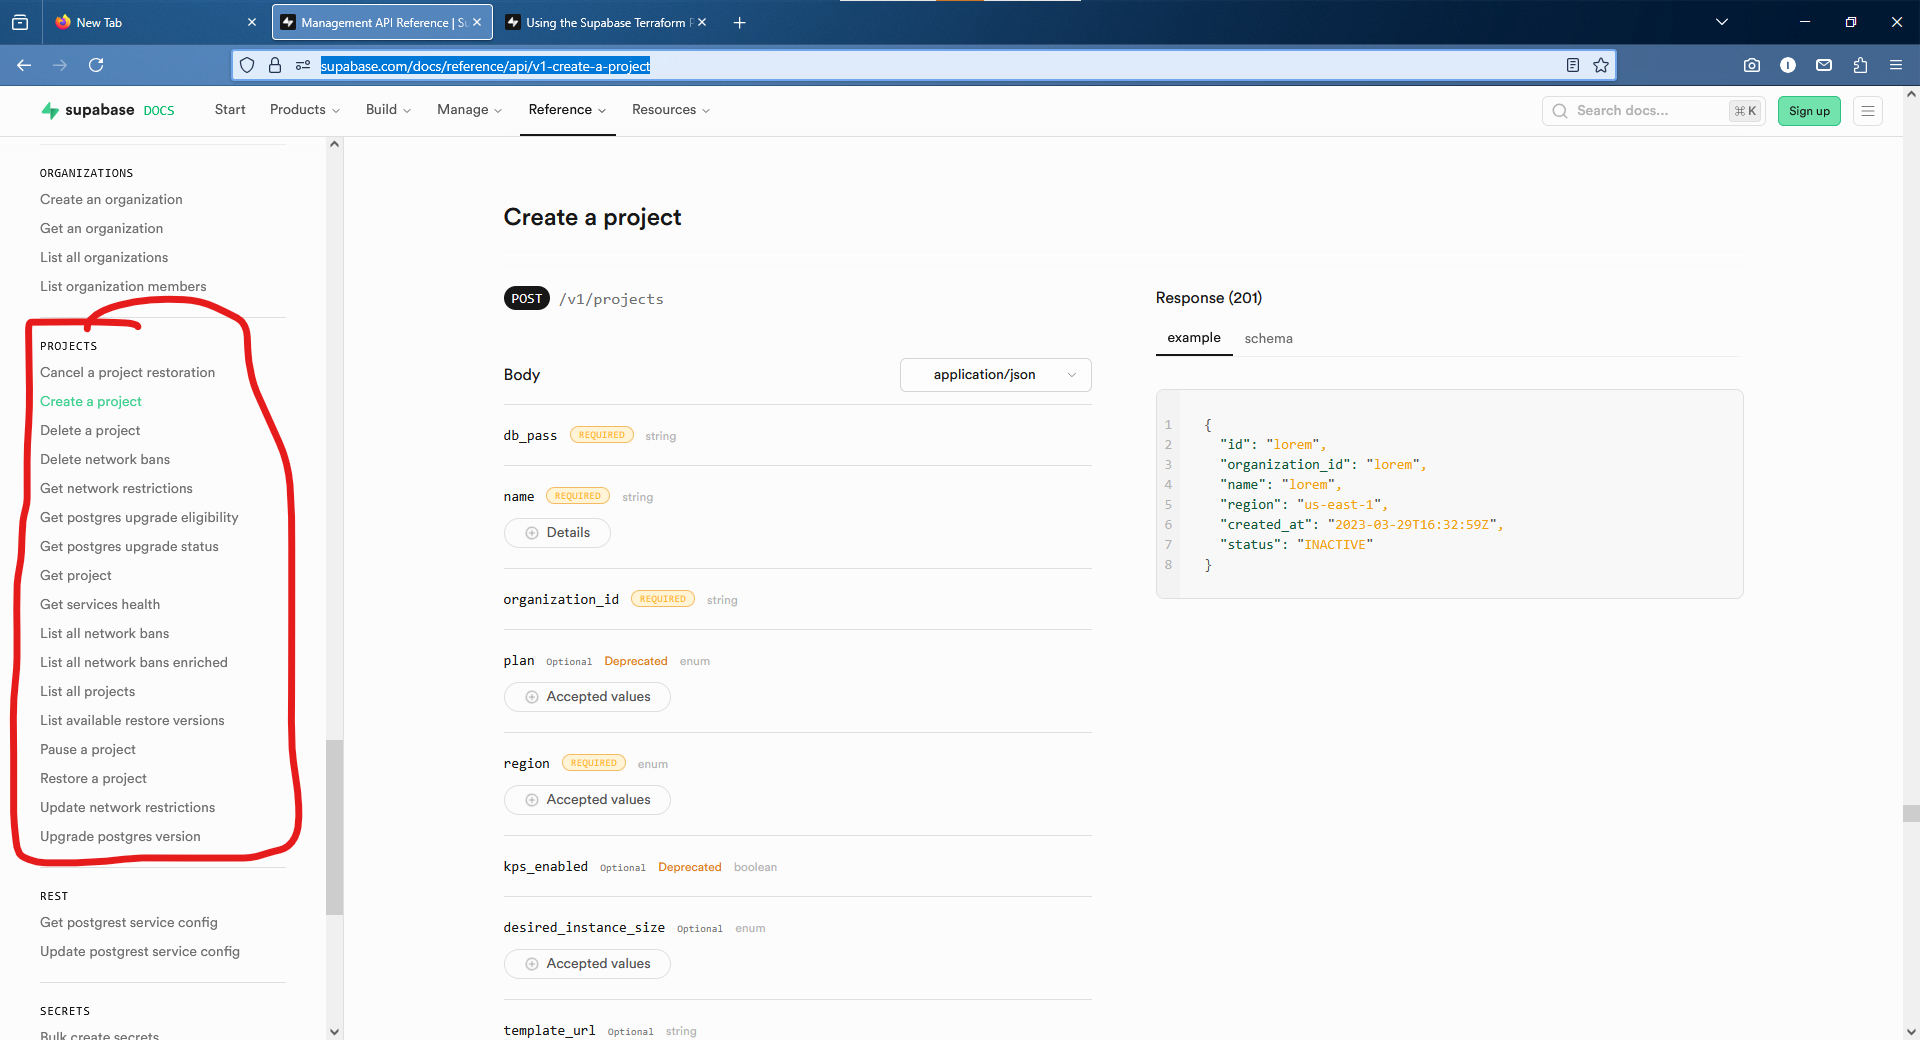Go forward with the browser forward arrow

[x=60, y=65]
